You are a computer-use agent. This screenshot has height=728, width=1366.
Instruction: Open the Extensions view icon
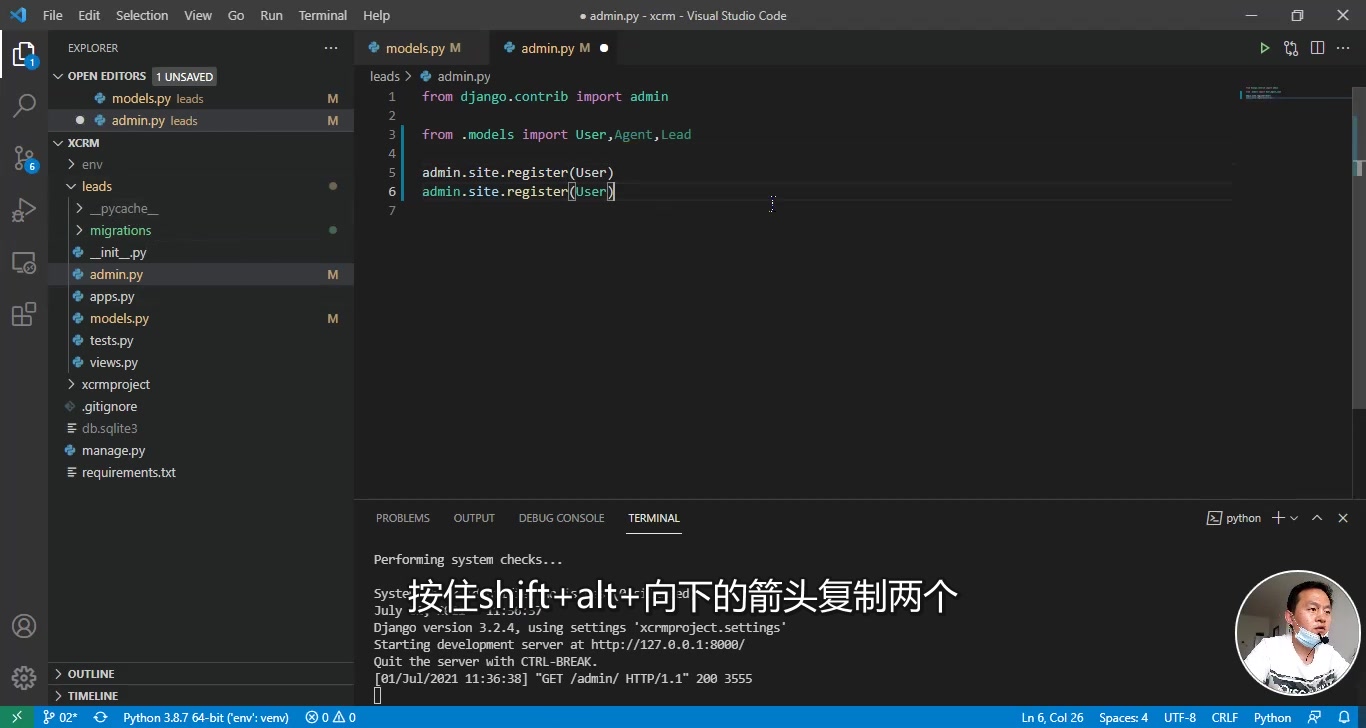[x=24, y=315]
